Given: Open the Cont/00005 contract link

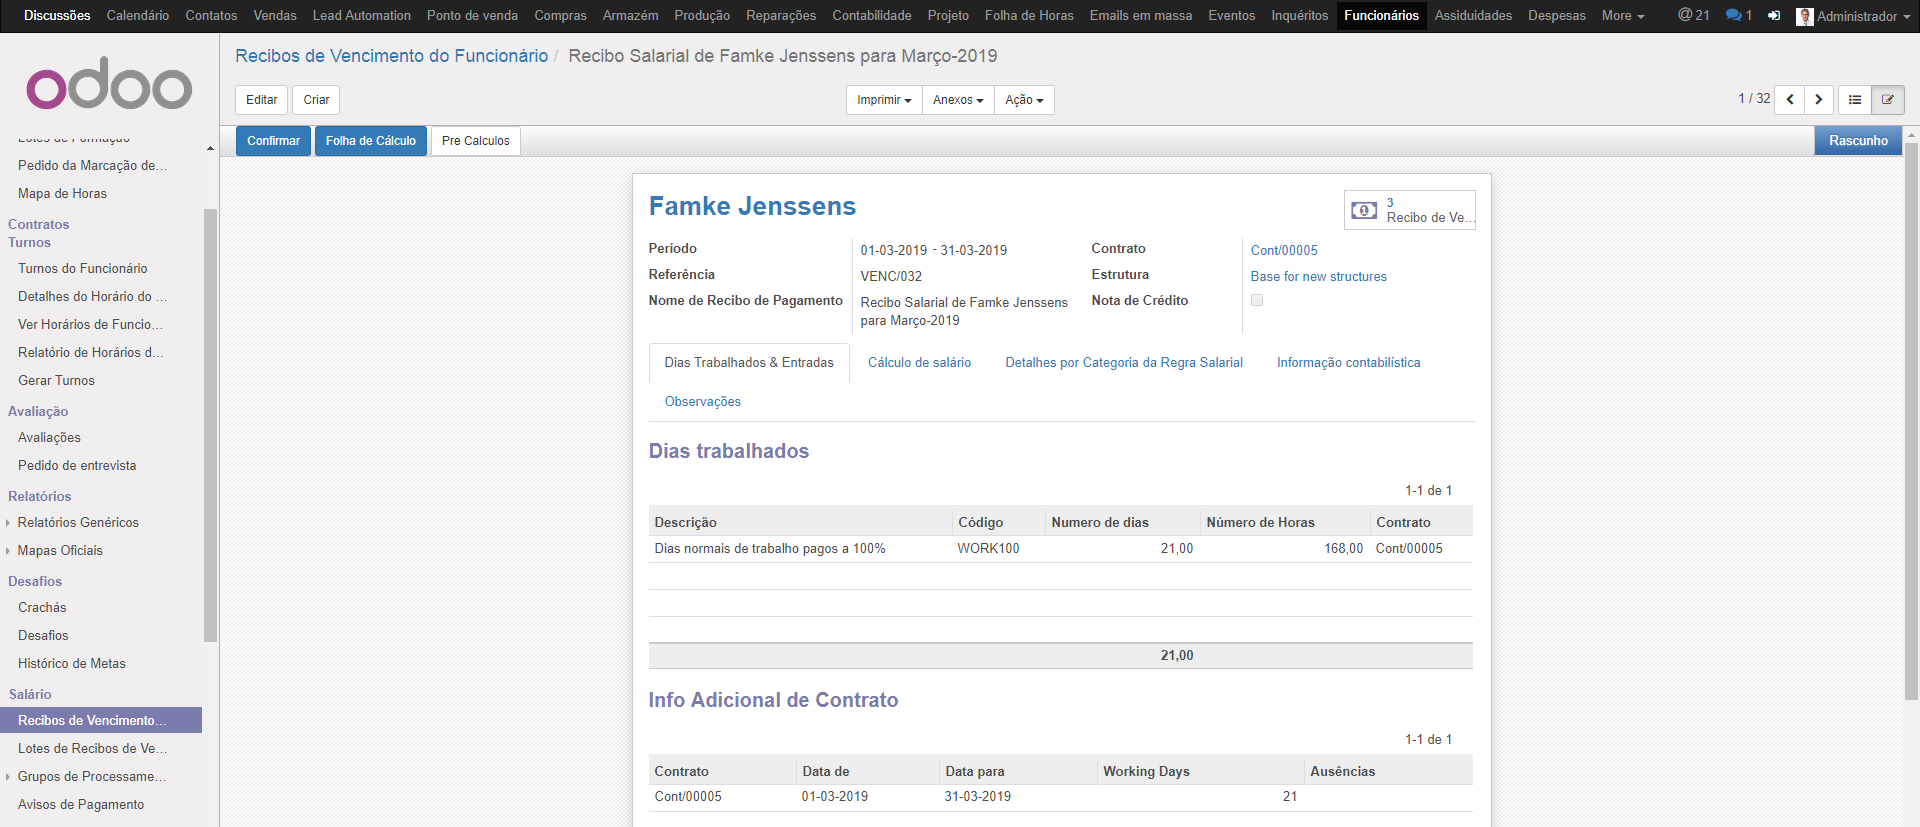Looking at the screenshot, I should (x=1284, y=251).
